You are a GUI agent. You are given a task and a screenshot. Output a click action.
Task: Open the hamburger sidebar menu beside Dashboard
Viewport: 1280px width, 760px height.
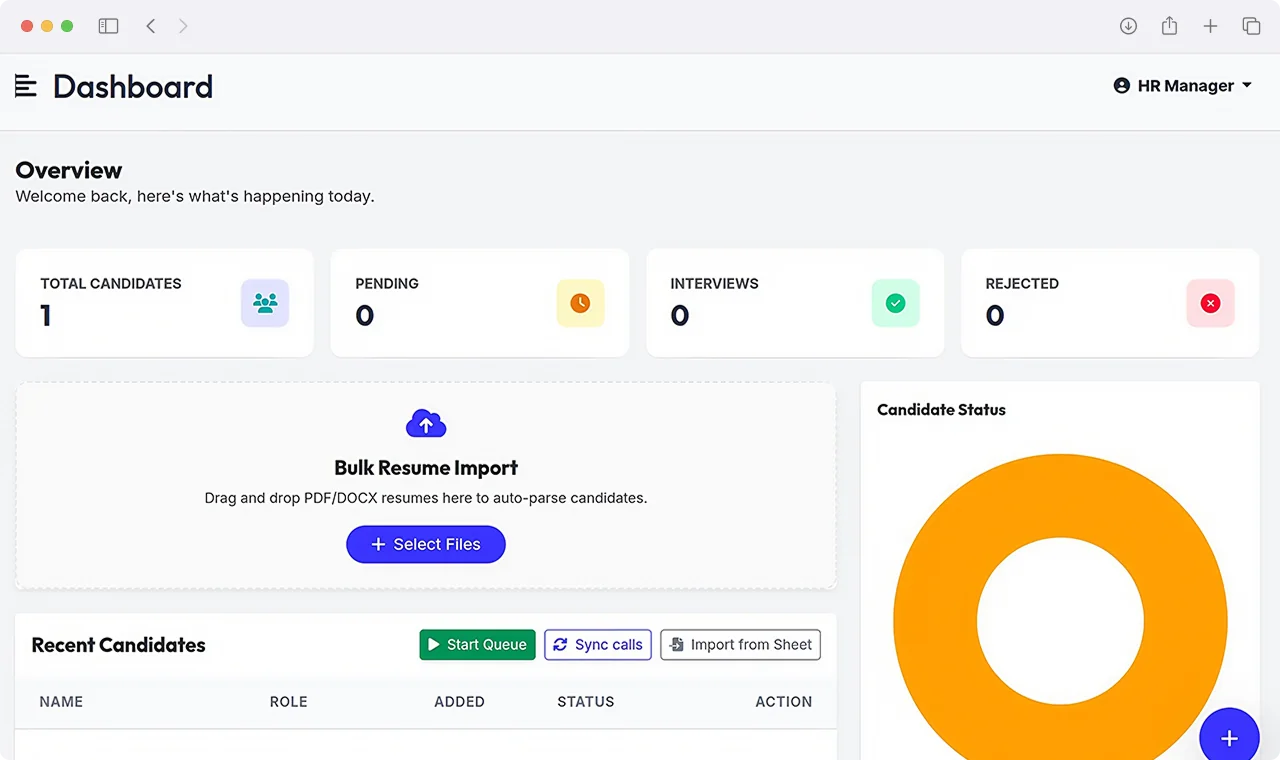click(26, 86)
